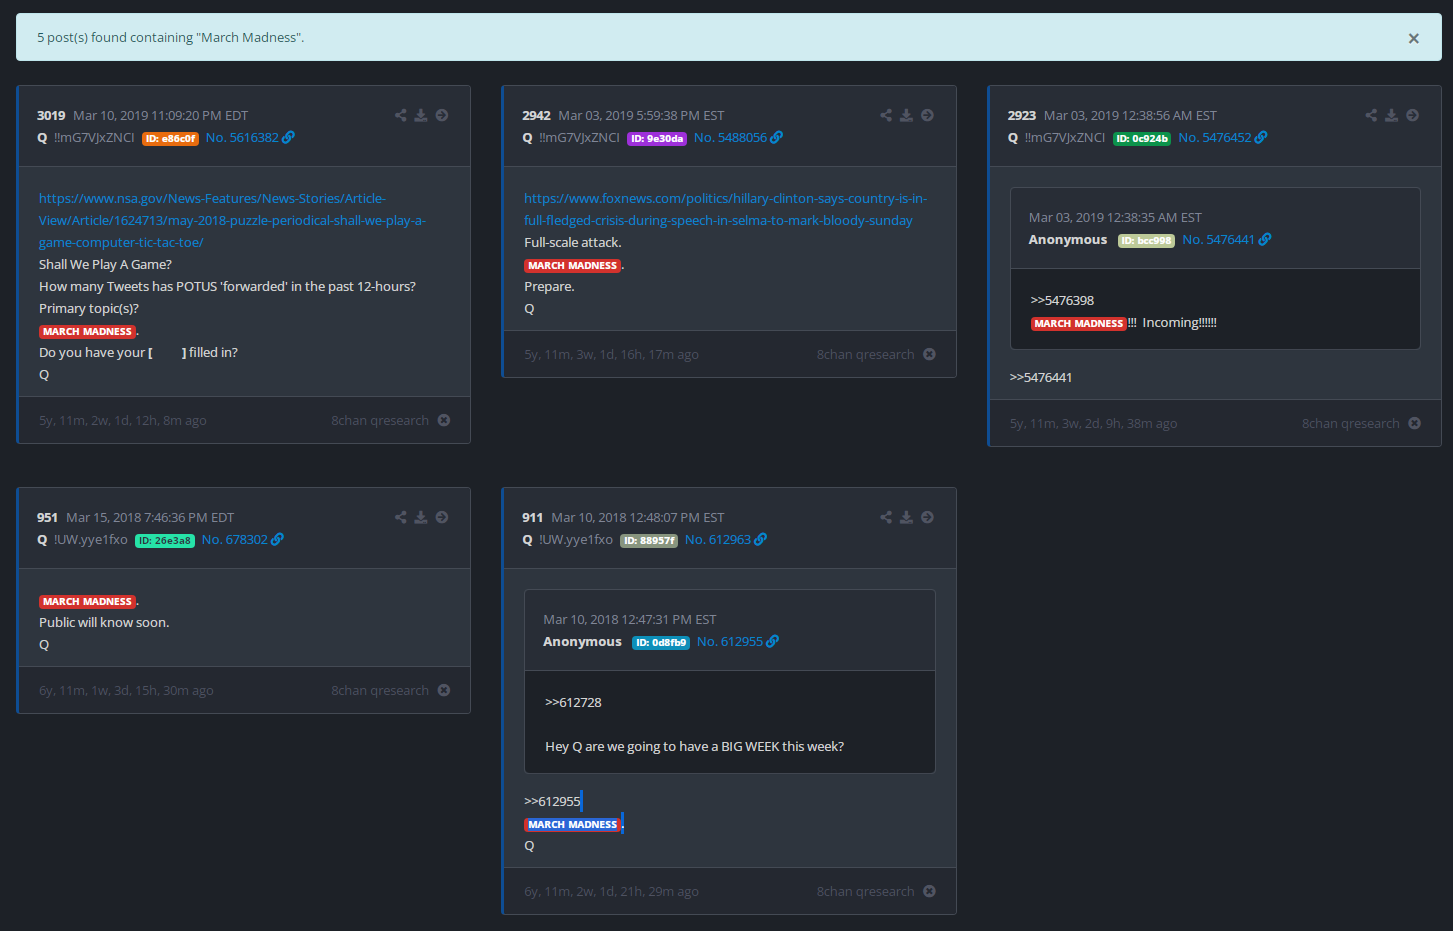Image resolution: width=1453 pixels, height=931 pixels.
Task: Click reply reference >>612955
Action: tap(552, 802)
